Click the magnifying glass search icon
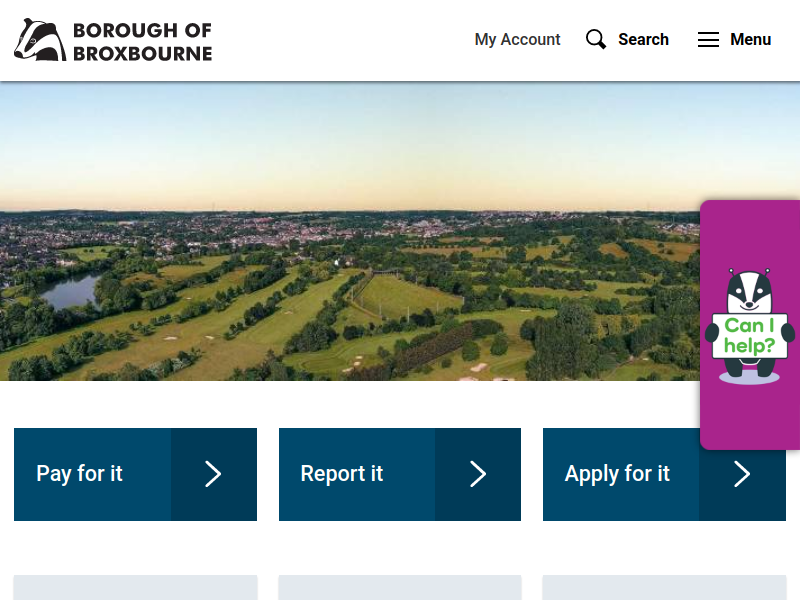Viewport: 800px width, 600px height. pos(596,39)
